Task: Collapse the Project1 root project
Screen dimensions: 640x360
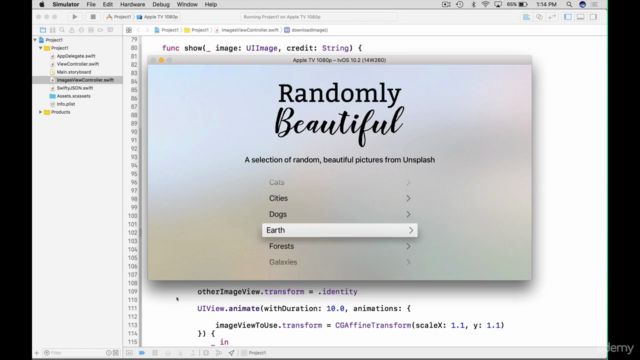Action: pyautogui.click(x=36, y=40)
